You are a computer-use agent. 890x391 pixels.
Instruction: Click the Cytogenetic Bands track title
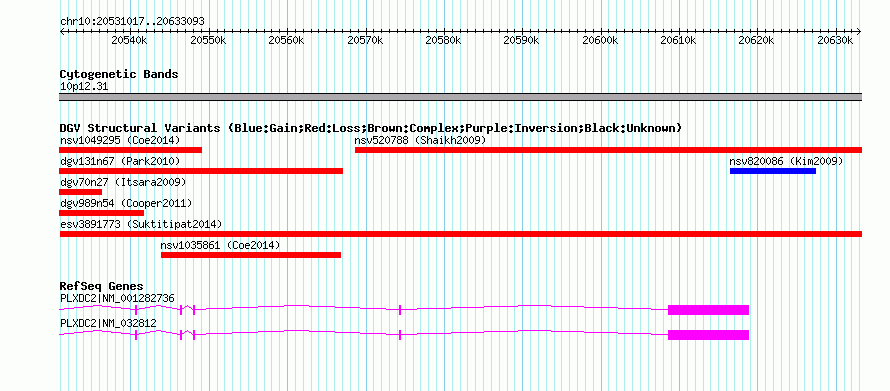[119, 74]
